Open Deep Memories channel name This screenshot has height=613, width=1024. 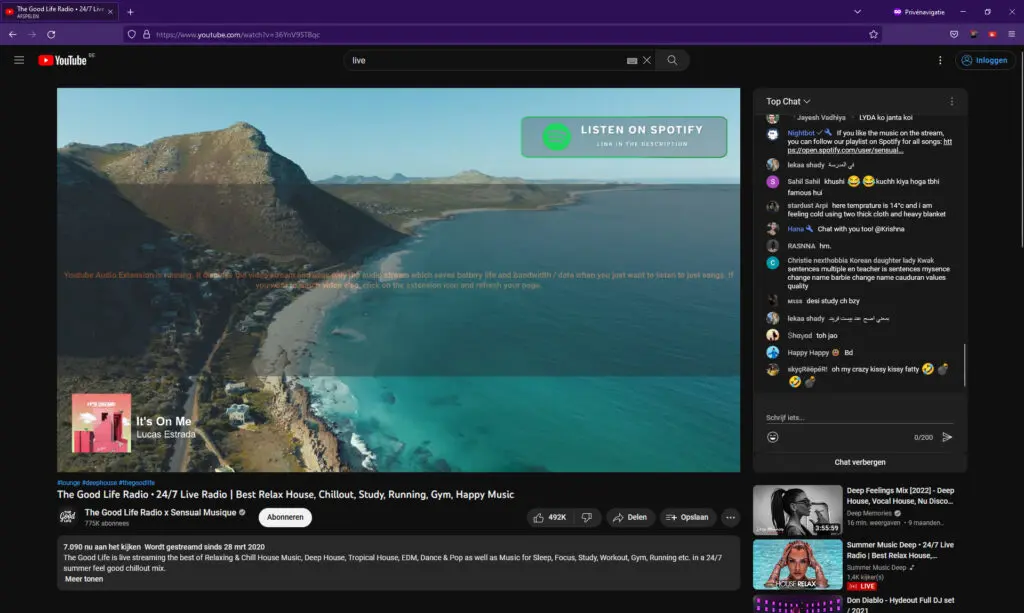pos(869,513)
